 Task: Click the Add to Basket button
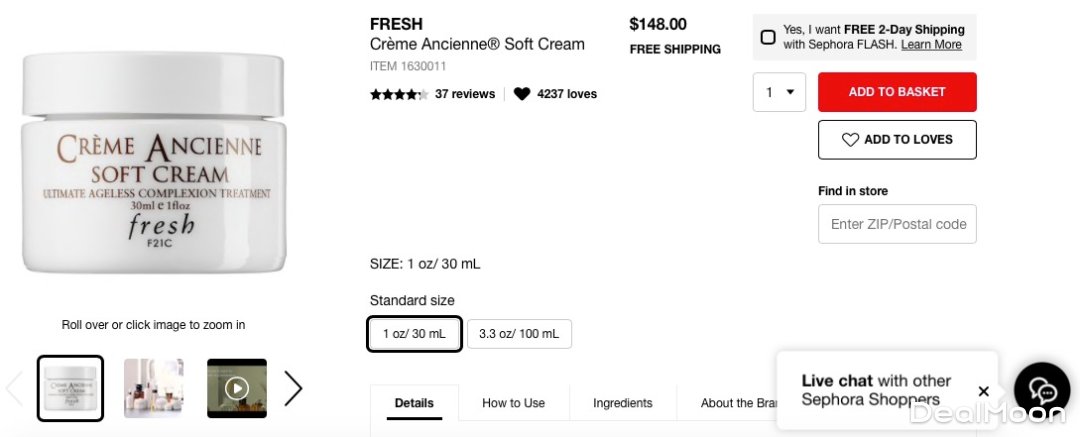[897, 92]
